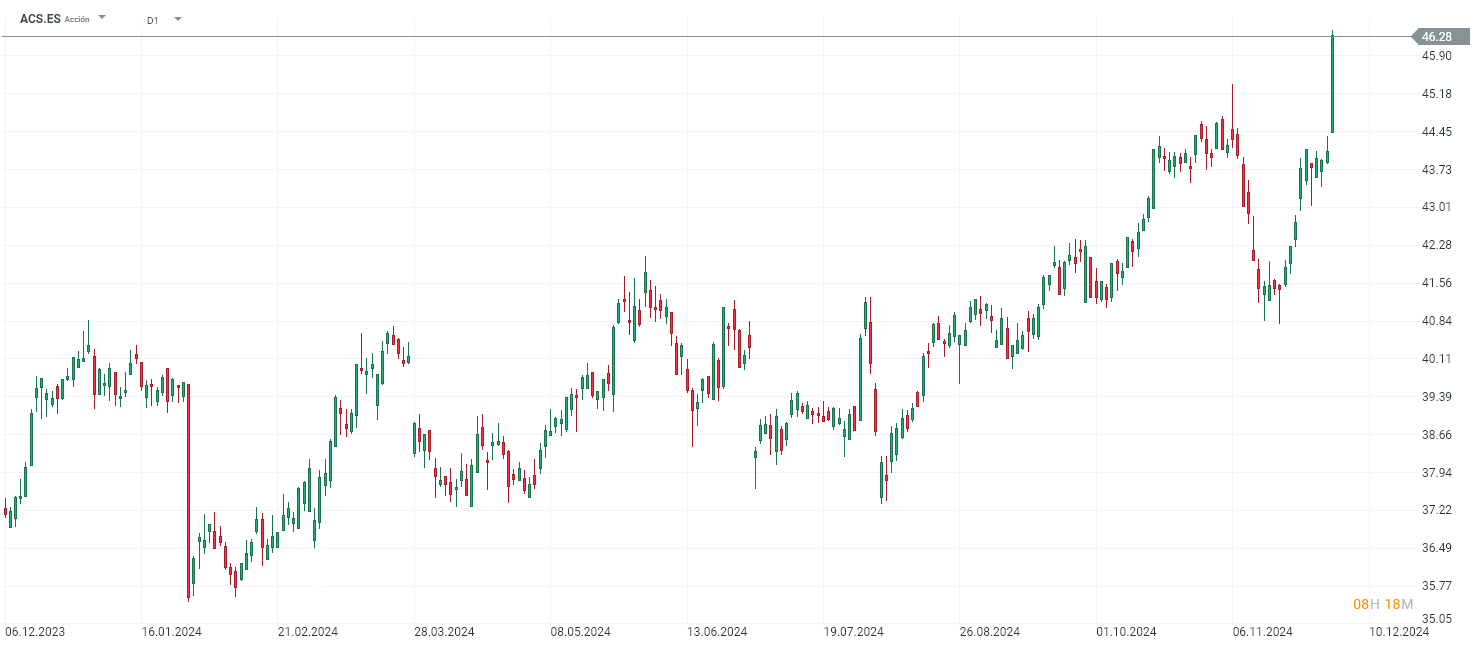
Task: Click the tall green latest candle
Action: pyautogui.click(x=1332, y=85)
